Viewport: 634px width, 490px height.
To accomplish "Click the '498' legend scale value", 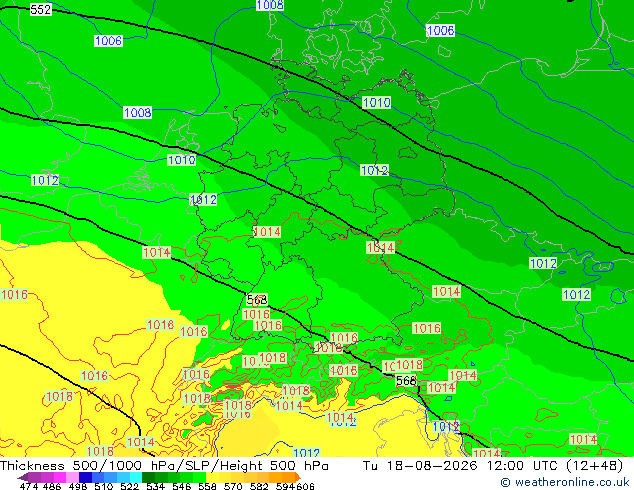I will tap(78, 486).
